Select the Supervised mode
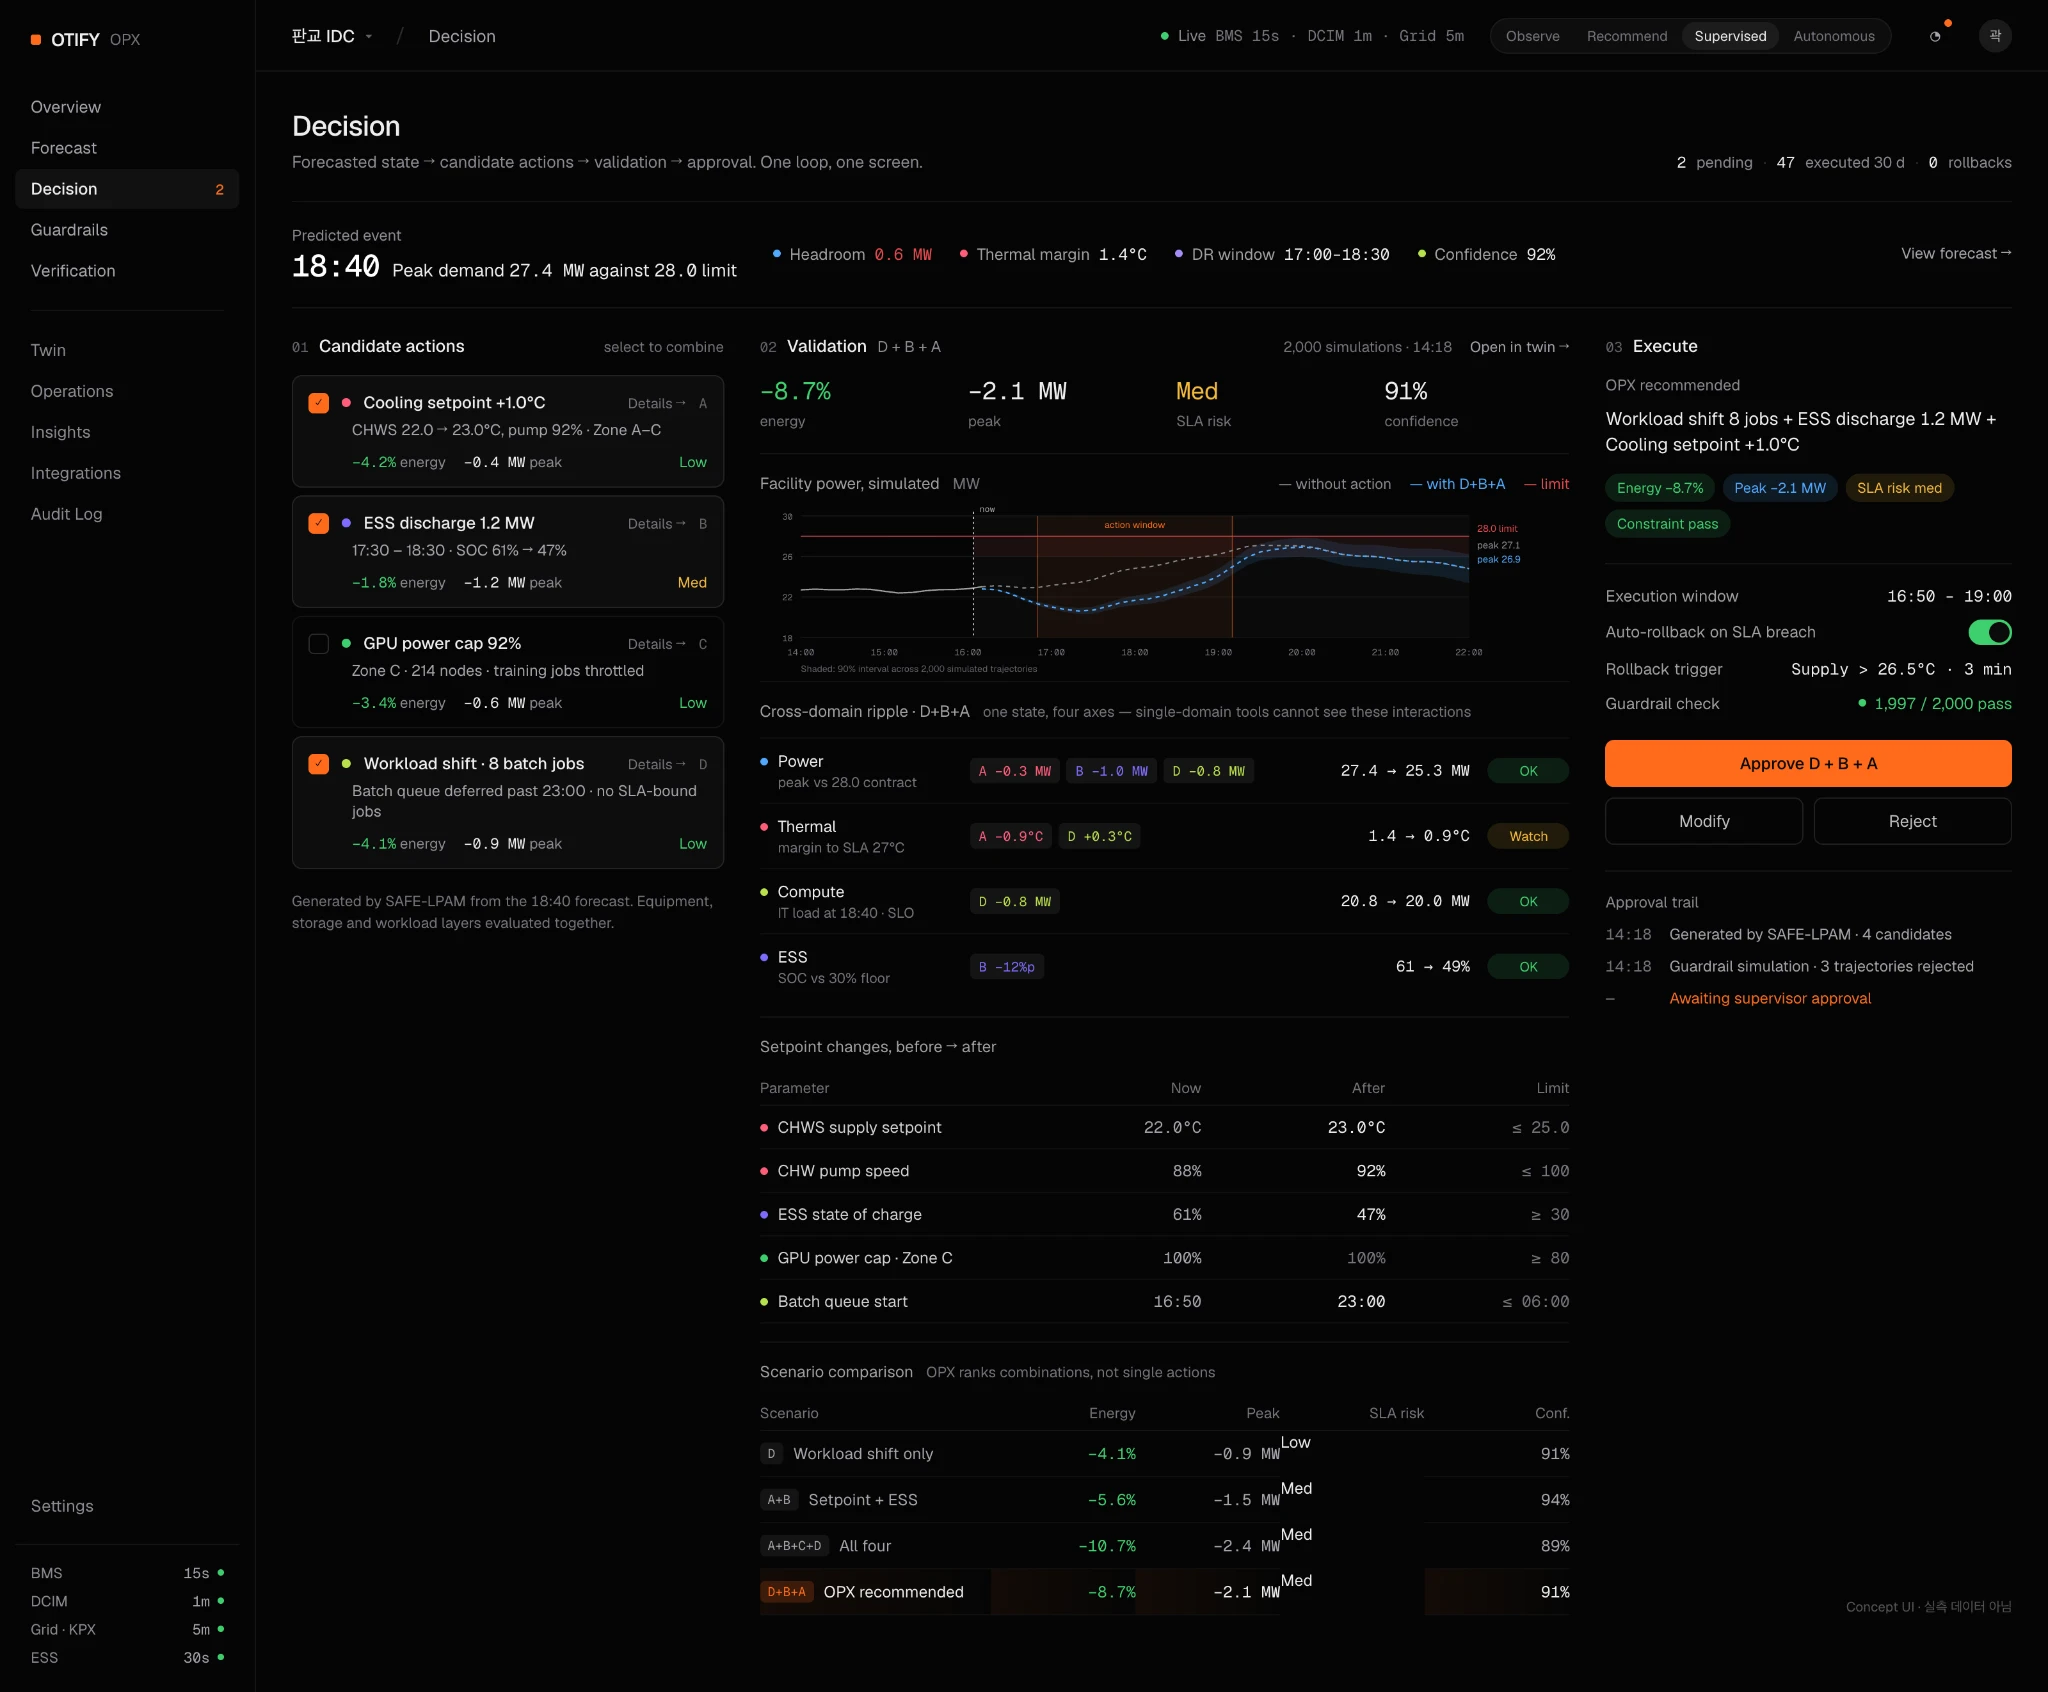The height and width of the screenshot is (1692, 2048). coord(1730,36)
